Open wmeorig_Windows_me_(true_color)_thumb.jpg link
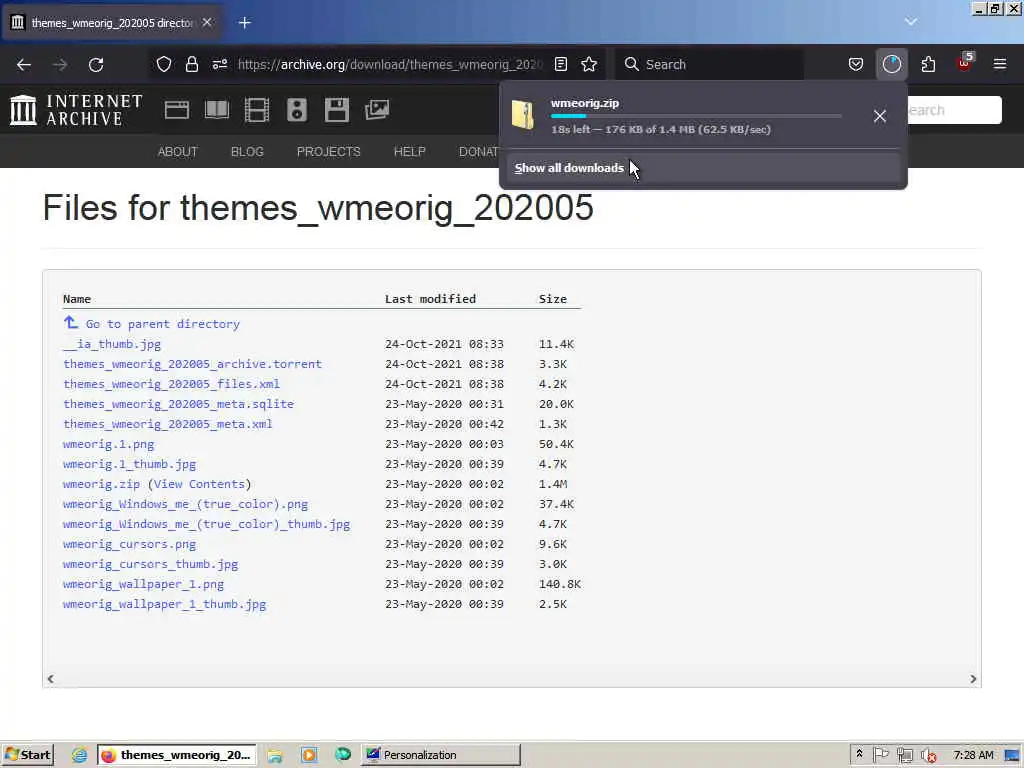This screenshot has height=768, width=1024. click(x=206, y=524)
